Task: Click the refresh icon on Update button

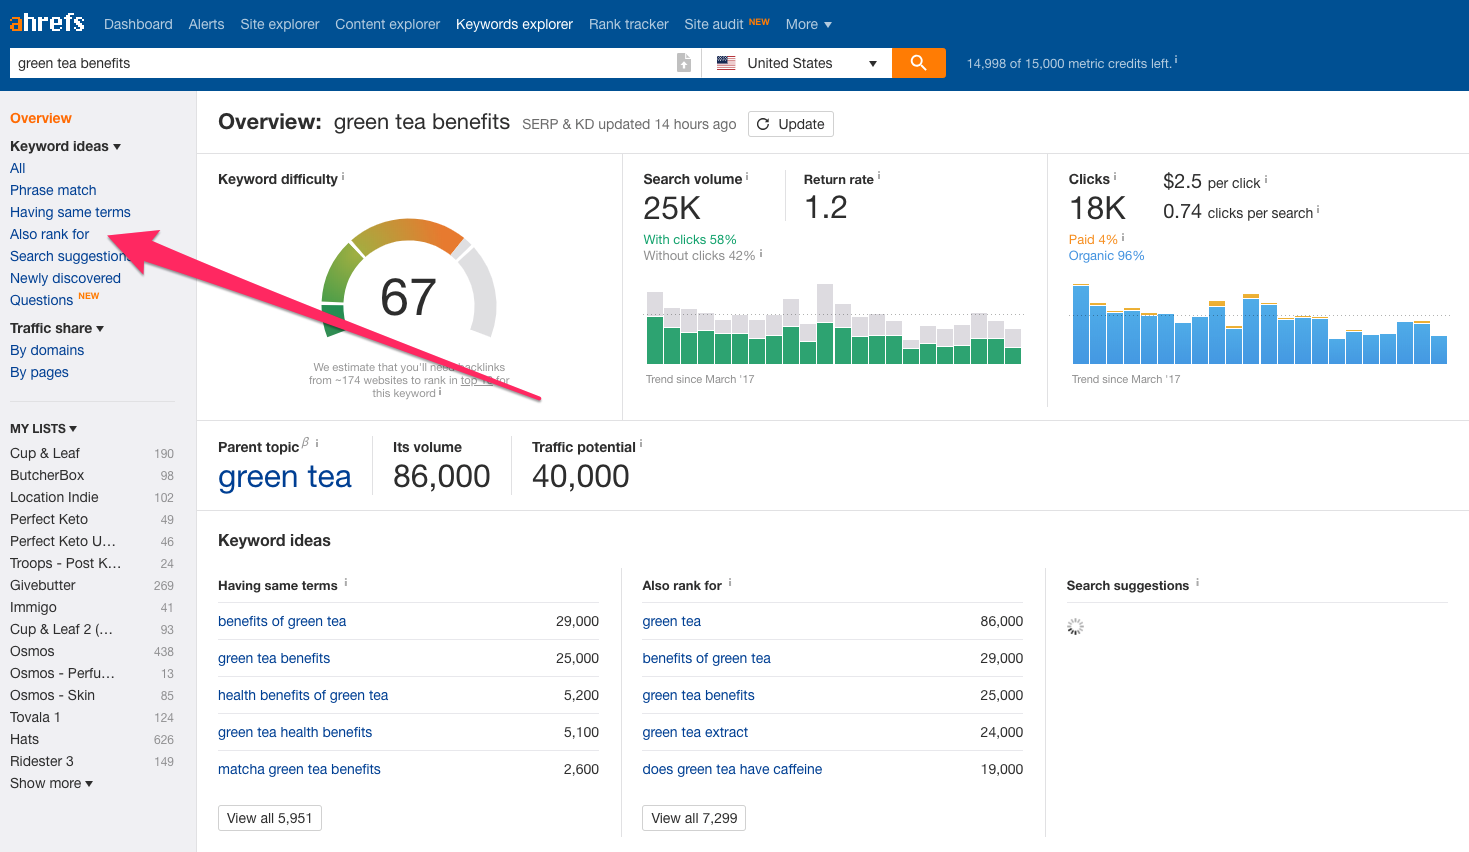Action: click(x=763, y=124)
